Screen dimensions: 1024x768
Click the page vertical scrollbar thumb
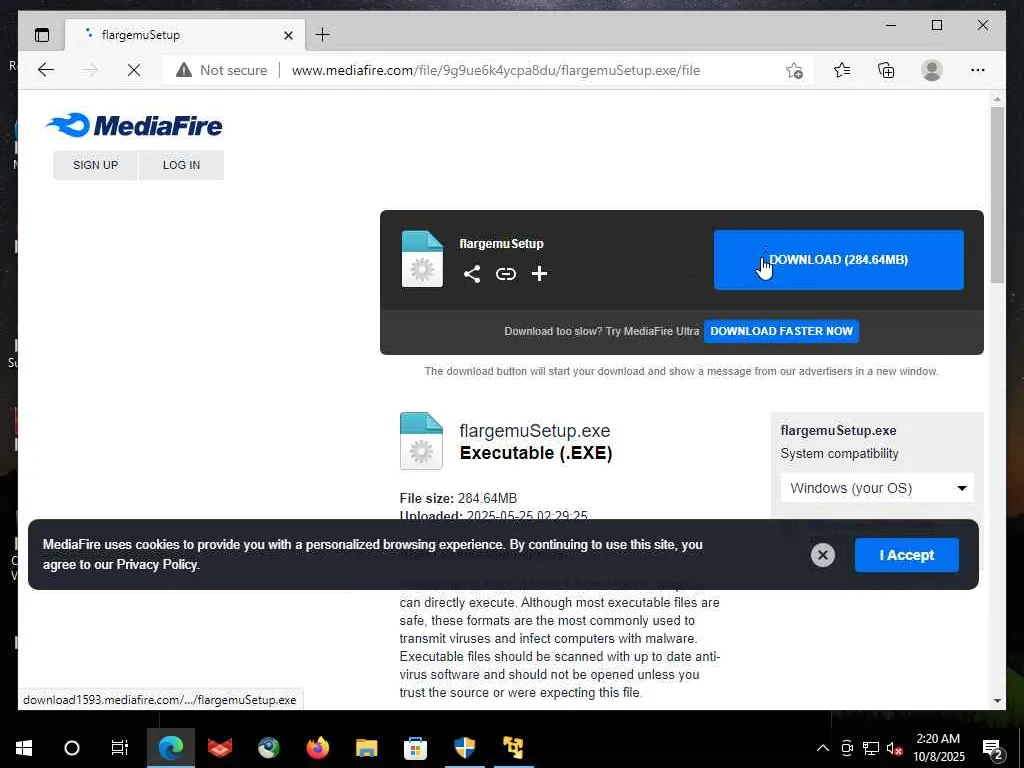[997, 195]
